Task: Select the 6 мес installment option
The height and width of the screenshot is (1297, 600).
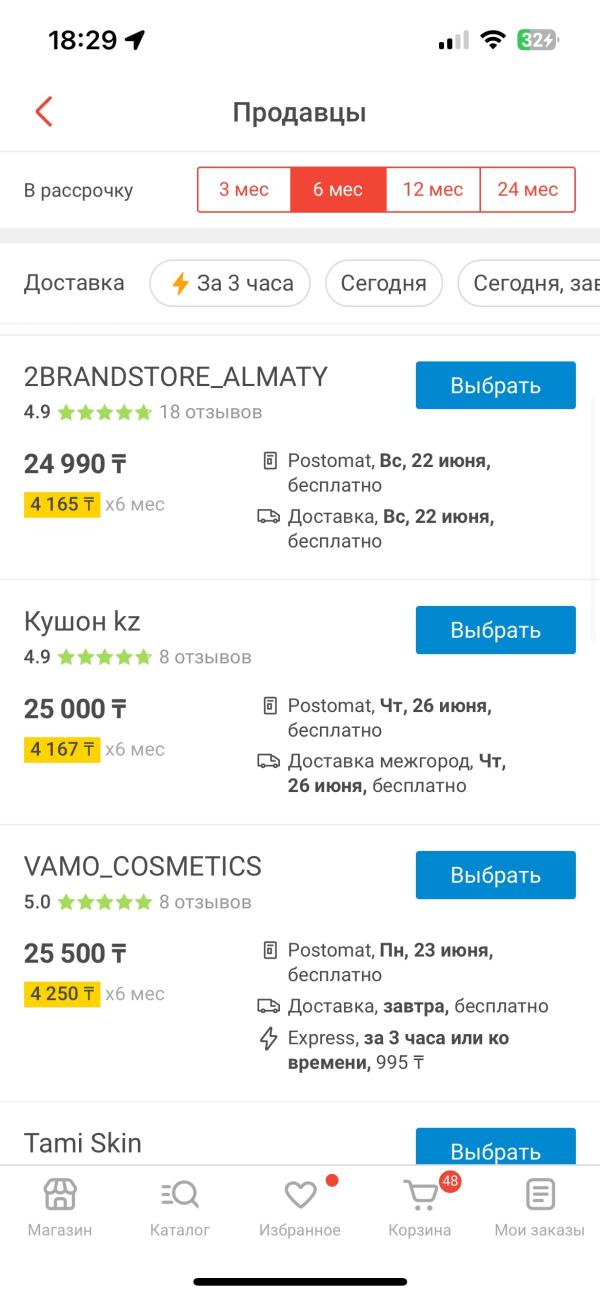Action: click(338, 190)
